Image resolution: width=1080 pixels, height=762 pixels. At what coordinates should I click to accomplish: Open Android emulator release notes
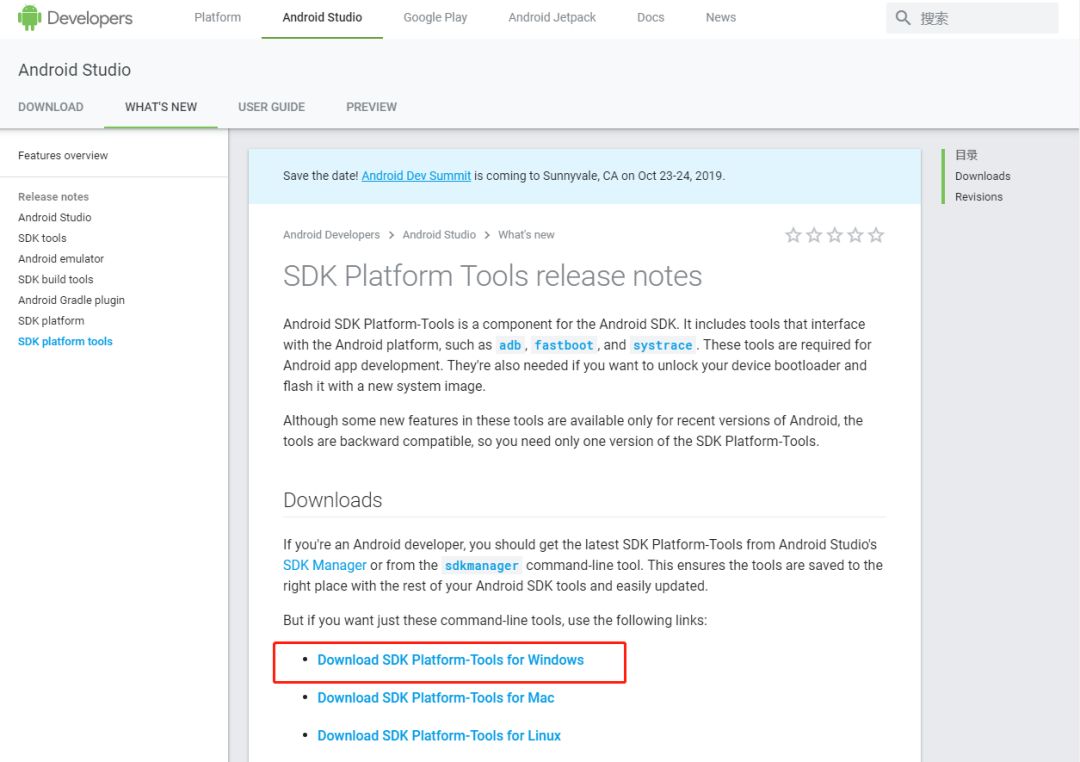coord(61,259)
